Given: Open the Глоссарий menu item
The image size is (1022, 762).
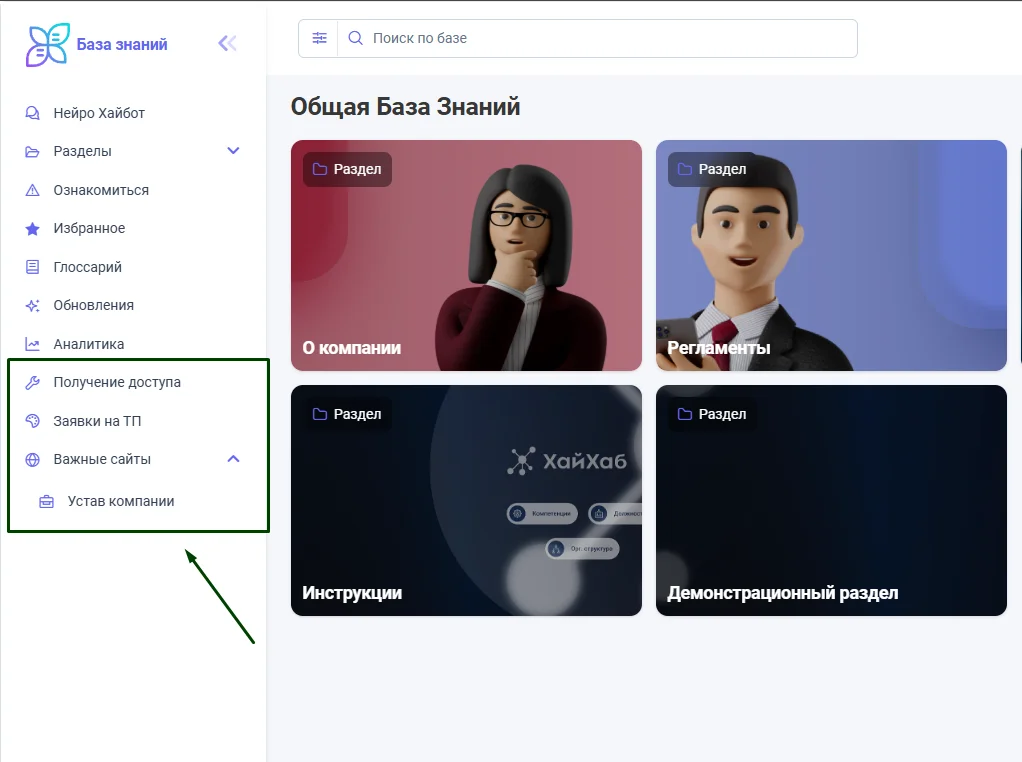Looking at the screenshot, I should tap(87, 267).
